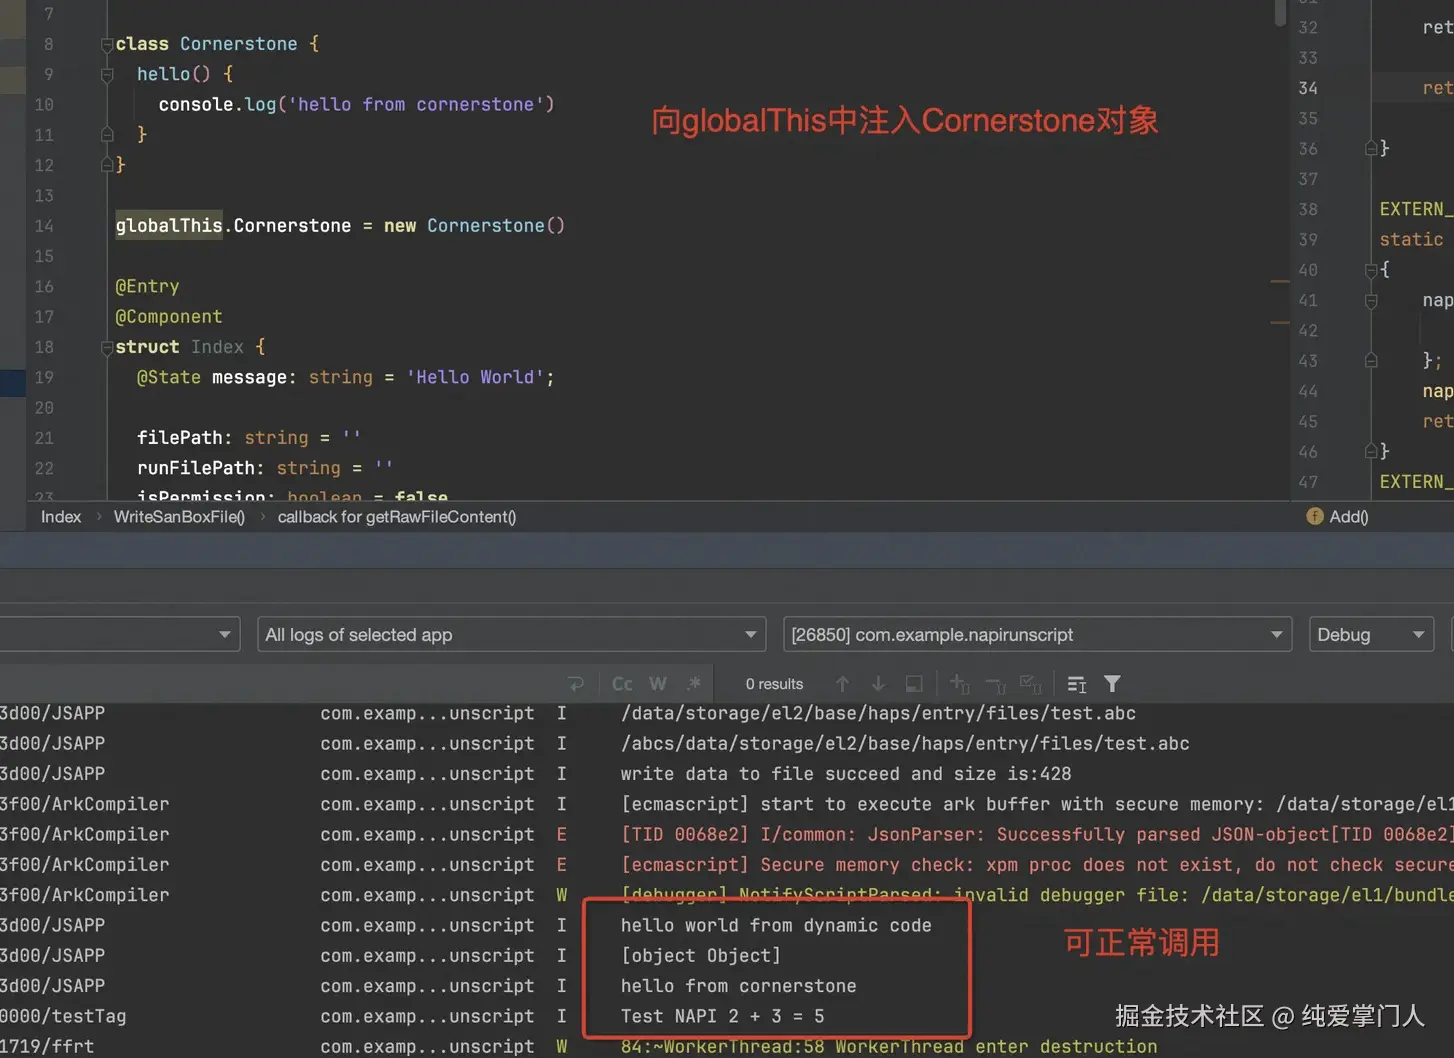Image resolution: width=1454 pixels, height=1058 pixels.
Task: Click log line '/abcs/data/storage/el2/base/haps/entry/files/test.abc'
Action: tap(905, 744)
